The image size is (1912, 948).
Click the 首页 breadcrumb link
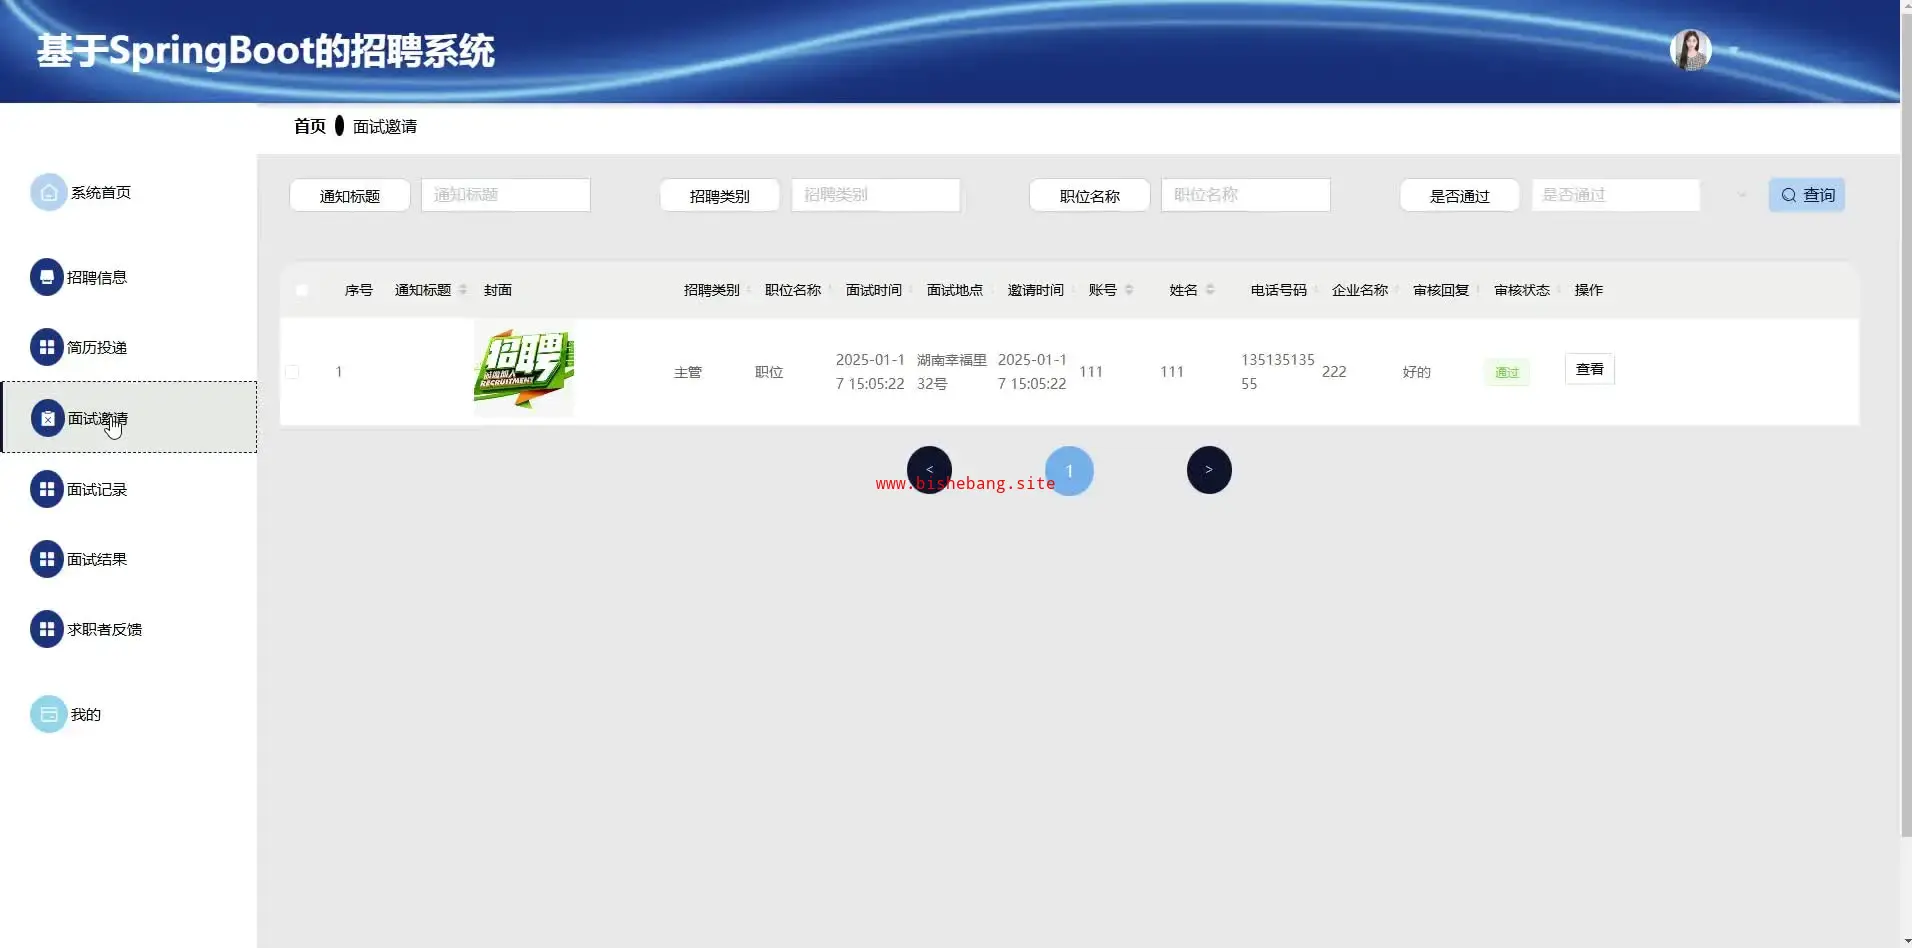pyautogui.click(x=310, y=126)
